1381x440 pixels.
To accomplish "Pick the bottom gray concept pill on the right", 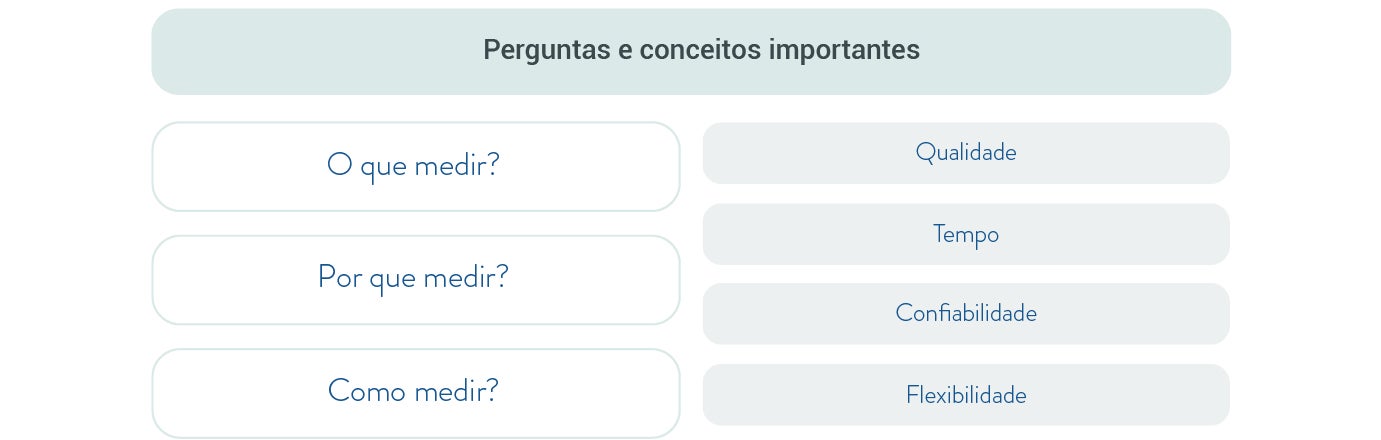I will tap(966, 395).
